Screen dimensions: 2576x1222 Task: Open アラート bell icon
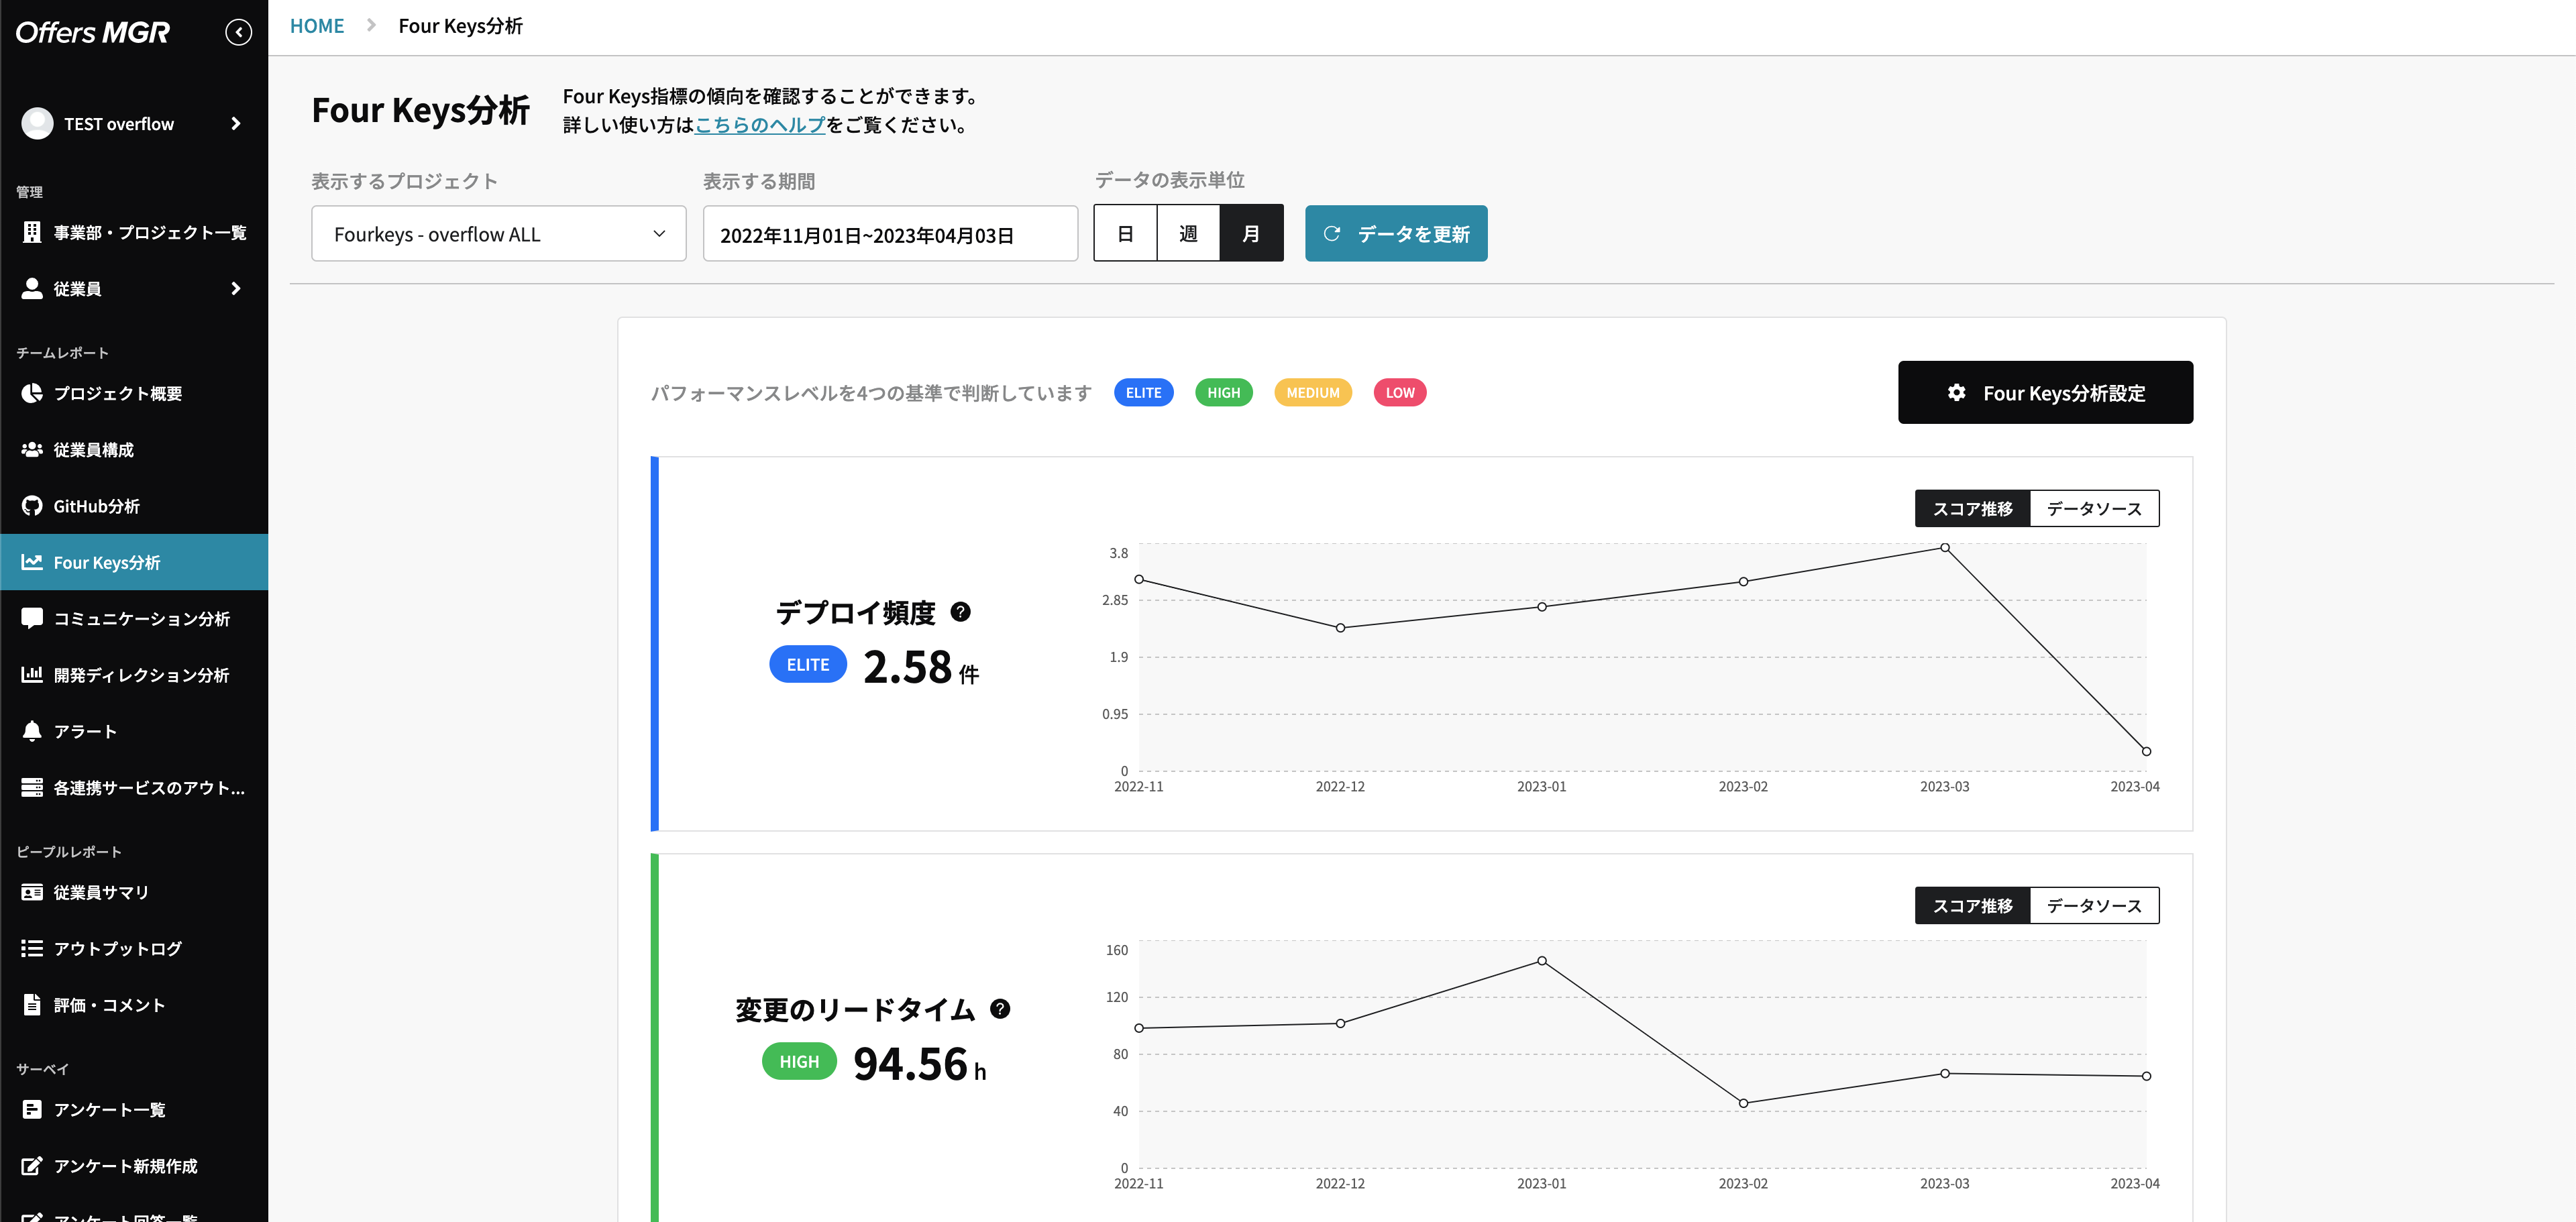32,731
